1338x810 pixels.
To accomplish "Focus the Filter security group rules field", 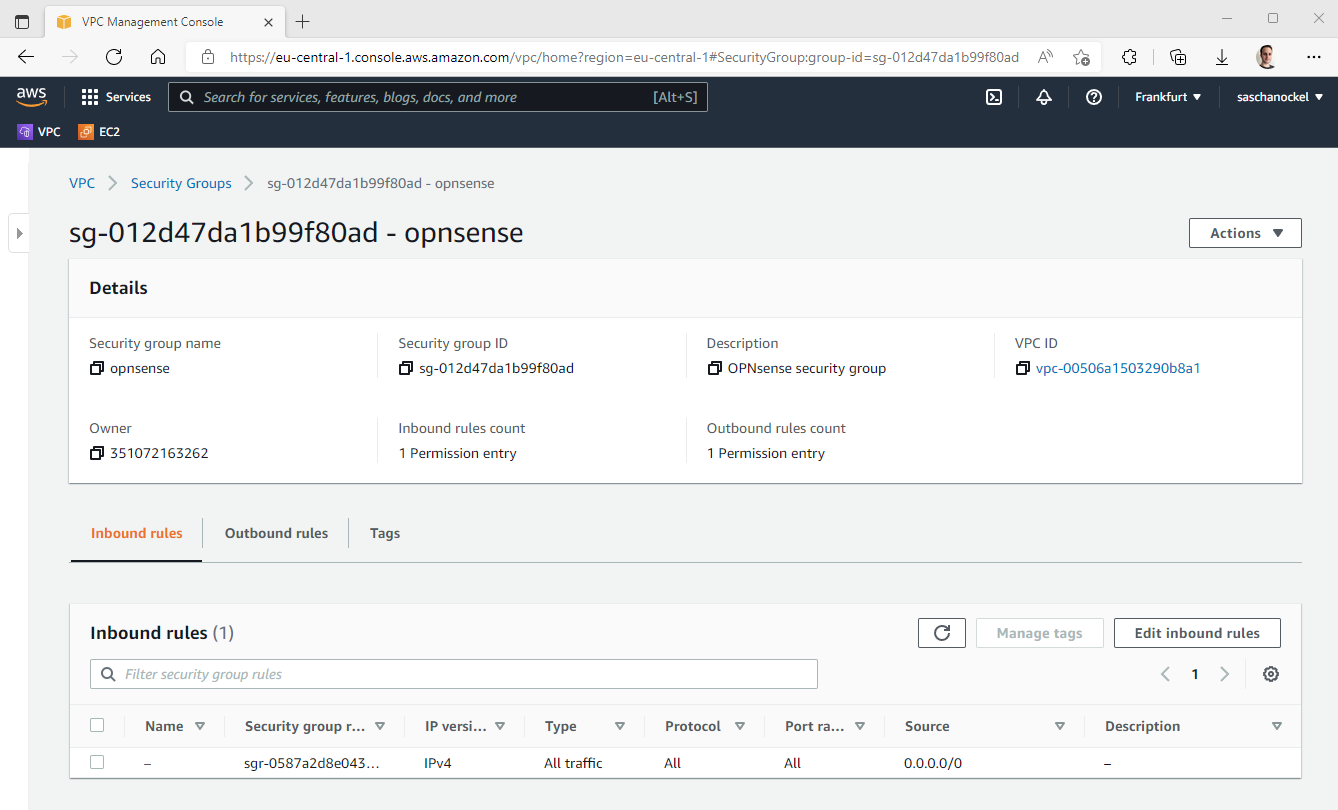I will pyautogui.click(x=454, y=674).
